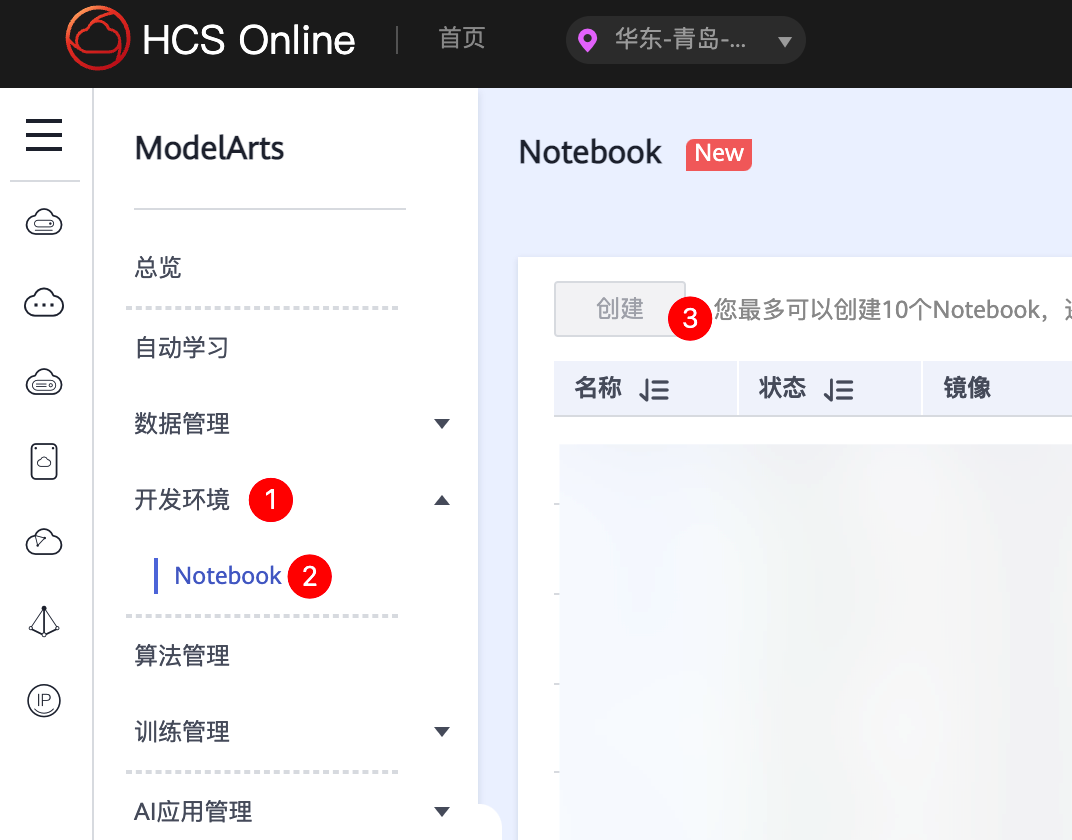Click the Notebook page title
1072x840 pixels.
click(x=590, y=152)
